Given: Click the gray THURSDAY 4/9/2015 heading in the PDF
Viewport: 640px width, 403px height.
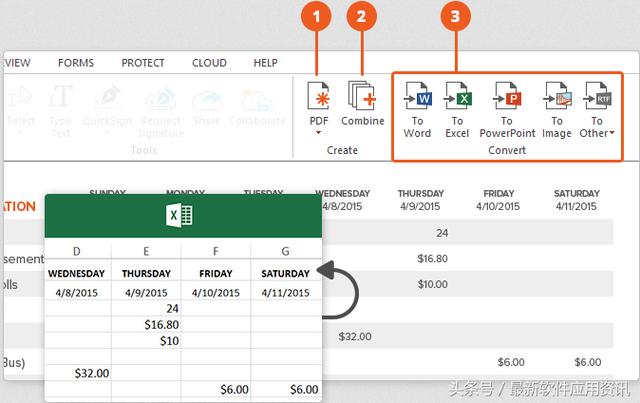Looking at the screenshot, I should [x=420, y=200].
